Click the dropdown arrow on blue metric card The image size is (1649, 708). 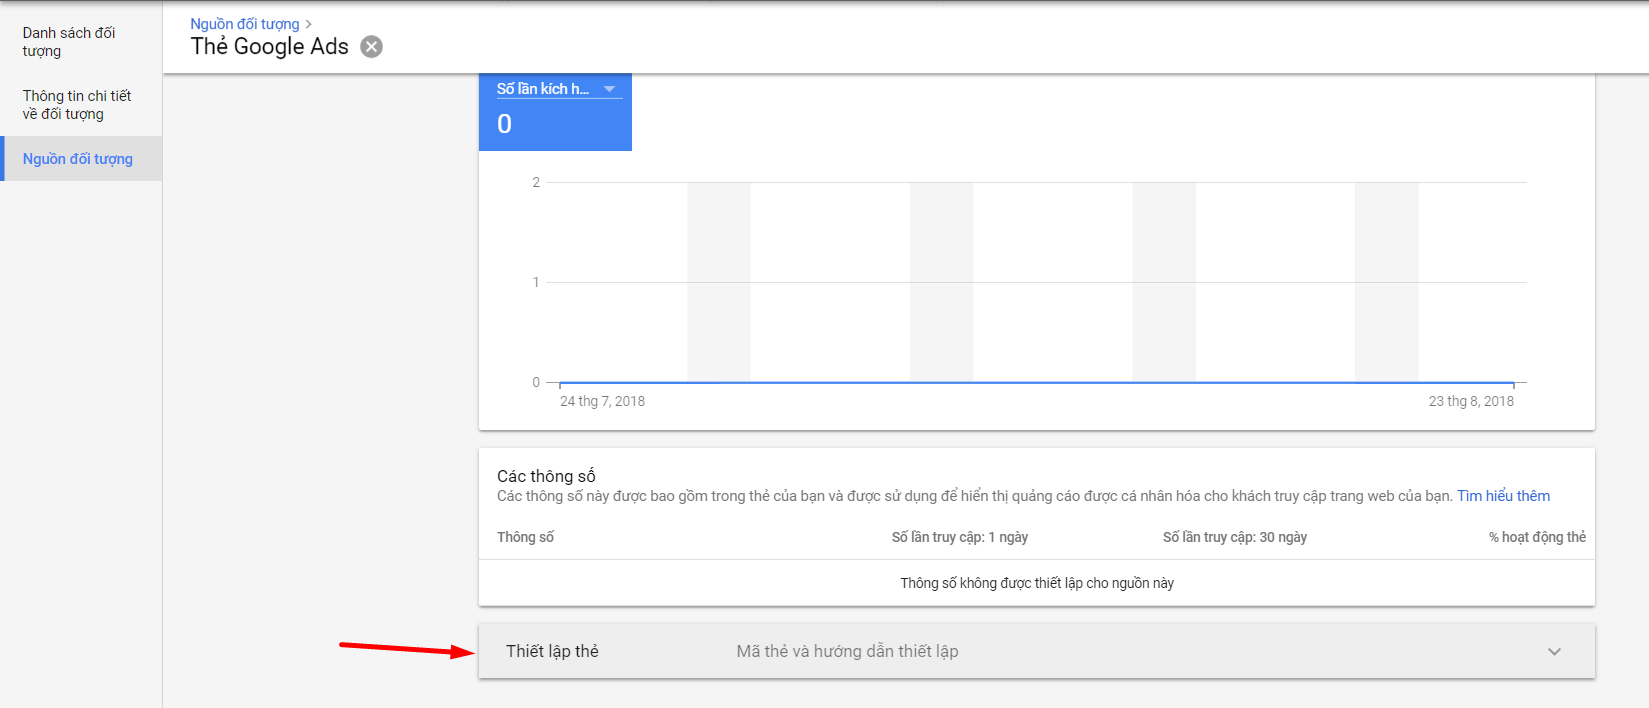click(609, 89)
